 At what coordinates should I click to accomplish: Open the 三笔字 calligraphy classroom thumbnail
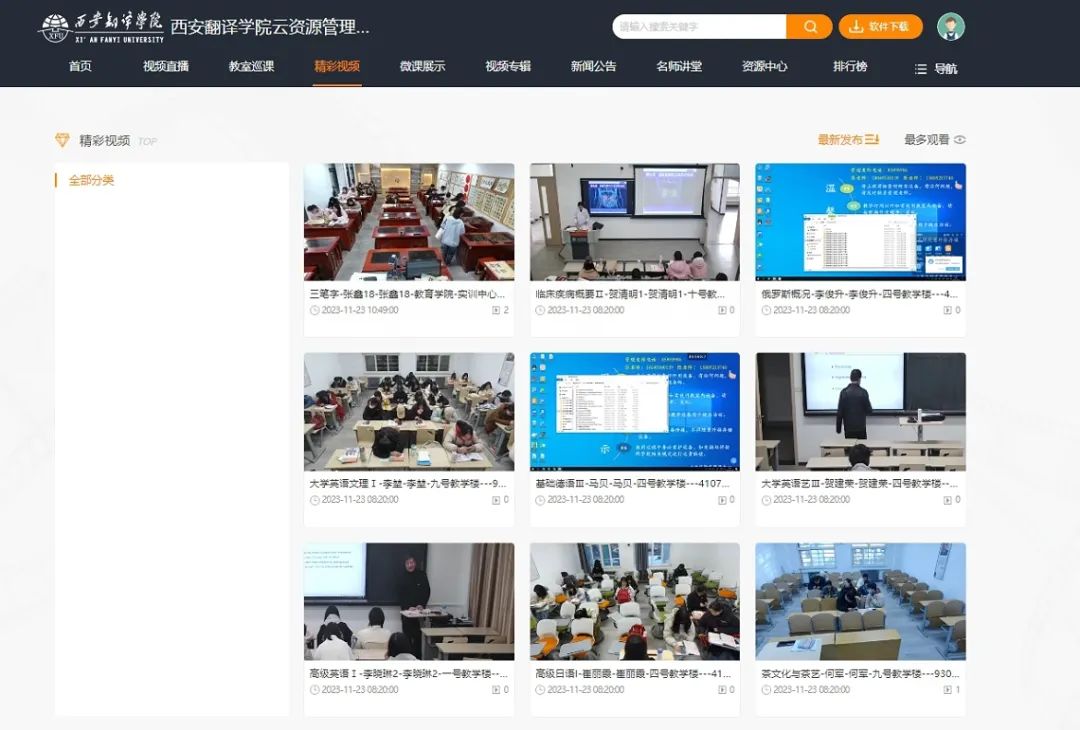409,222
